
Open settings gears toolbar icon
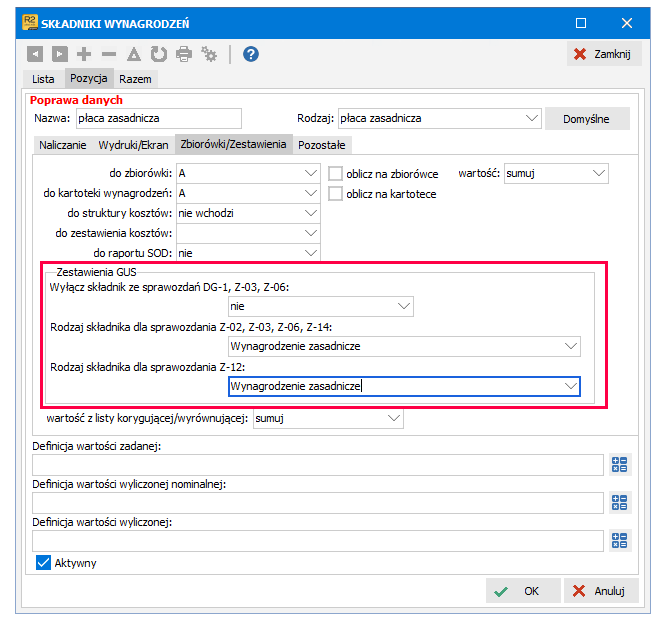coord(209,54)
